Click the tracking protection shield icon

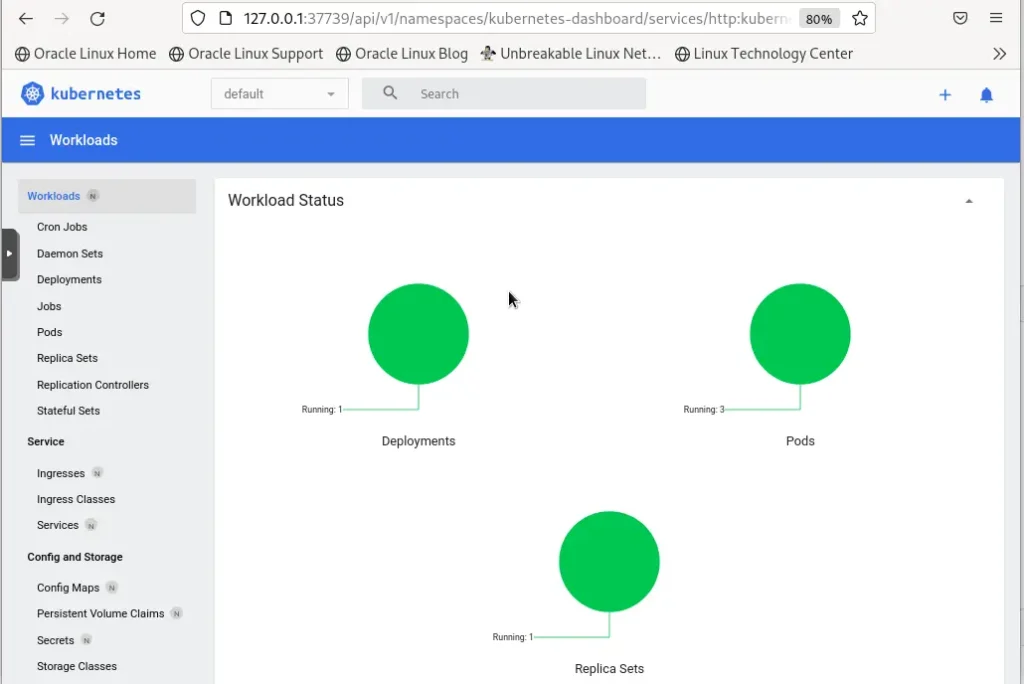[198, 17]
